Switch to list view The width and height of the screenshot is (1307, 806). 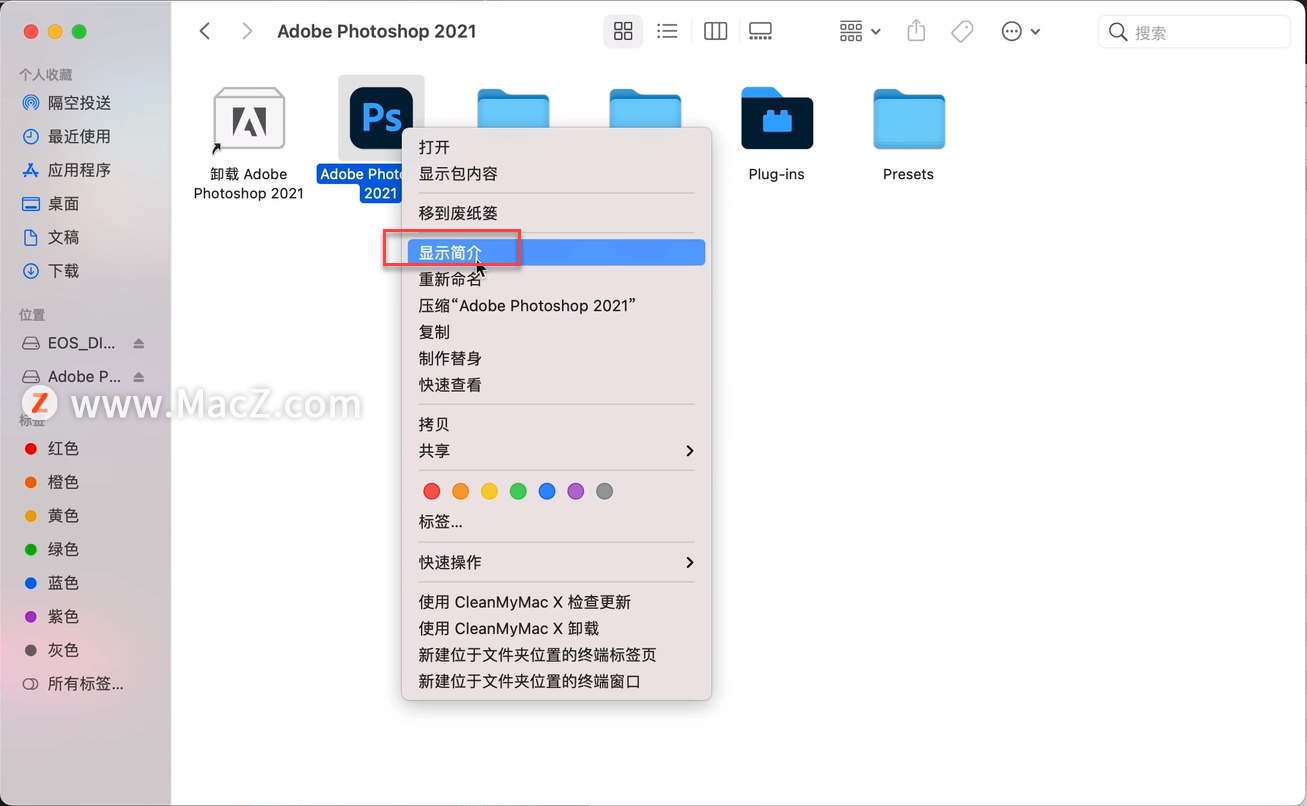[667, 31]
